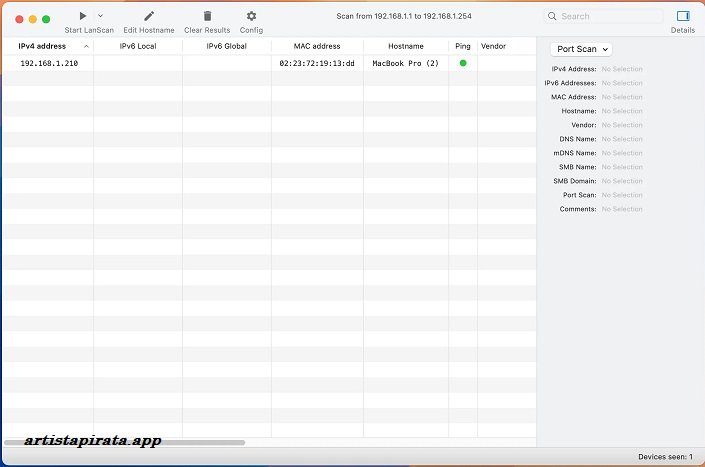
Task: Click the Edit Hostname pencil icon
Action: coord(149,16)
